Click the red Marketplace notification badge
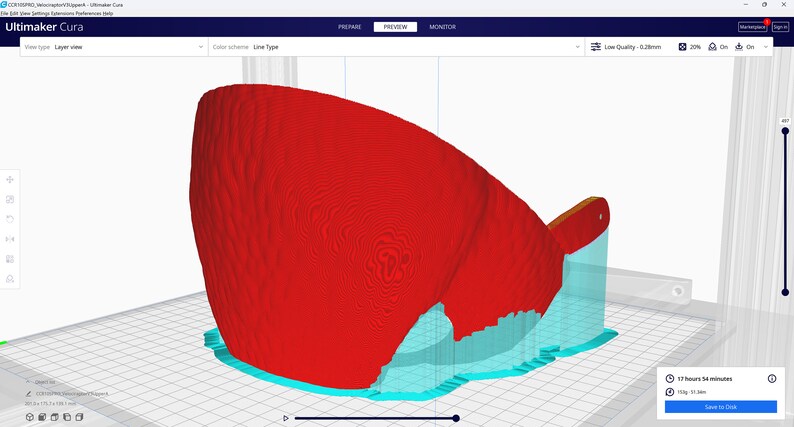The width and height of the screenshot is (794, 427). [767, 22]
